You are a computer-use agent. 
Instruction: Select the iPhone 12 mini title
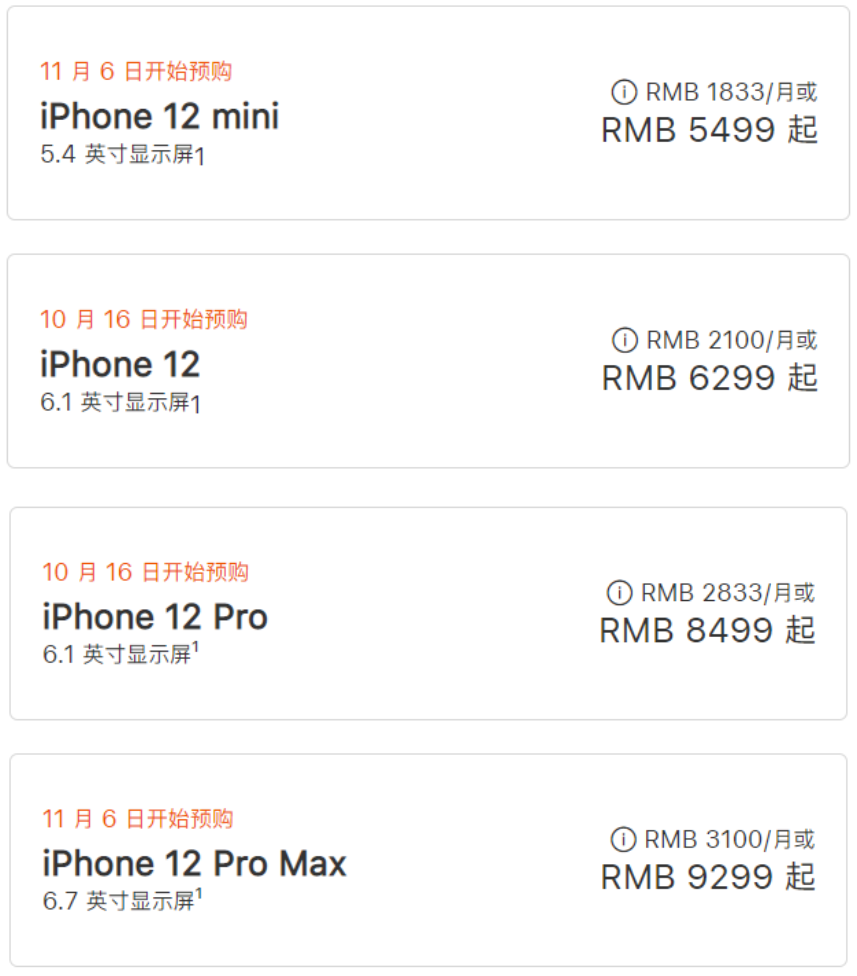(160, 116)
